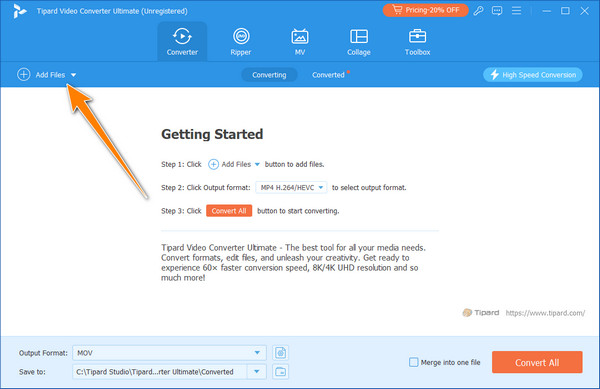Click the small Convert All button in Step 3
Screen dimensions: 600x389
click(x=229, y=211)
